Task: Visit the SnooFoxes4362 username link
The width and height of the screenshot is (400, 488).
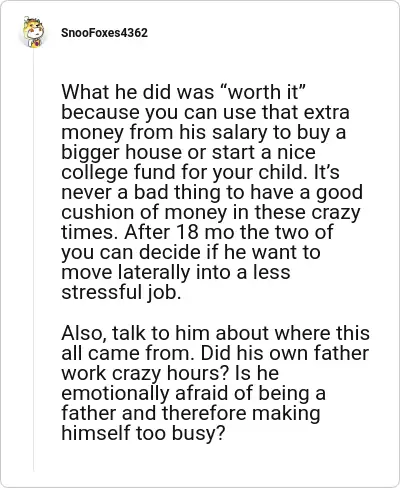Action: click(x=104, y=33)
